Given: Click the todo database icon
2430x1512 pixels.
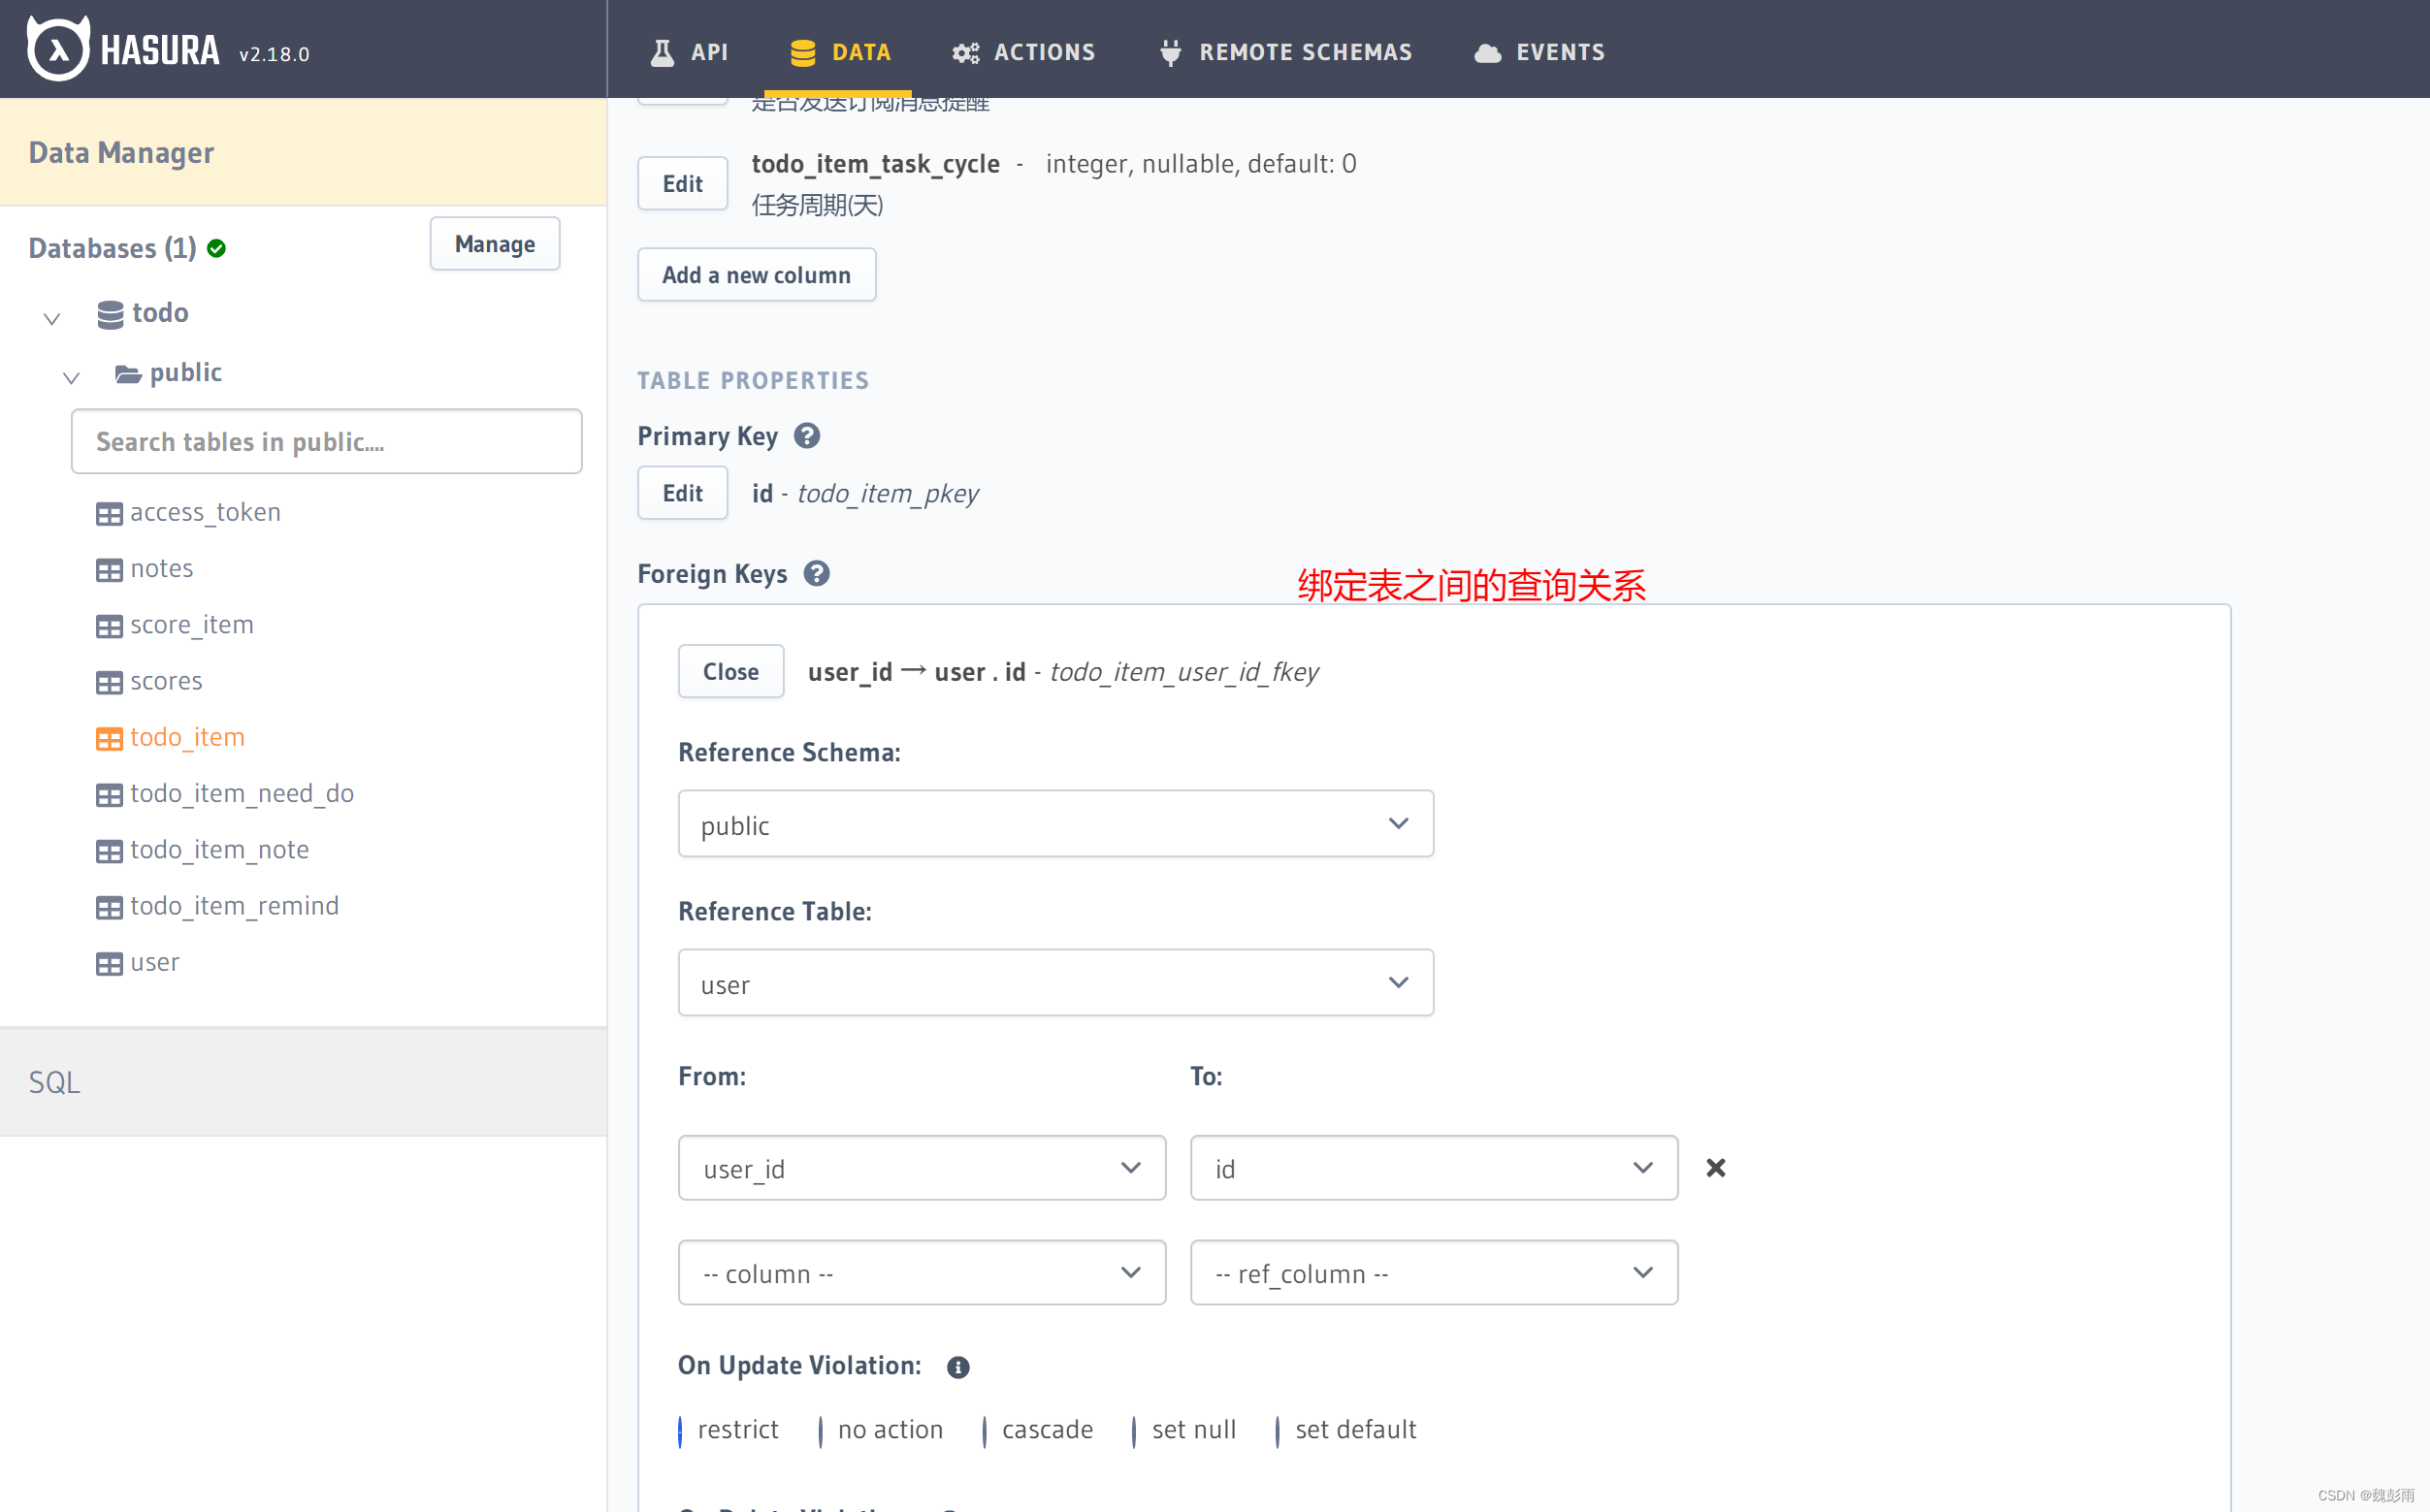Looking at the screenshot, I should (x=110, y=314).
